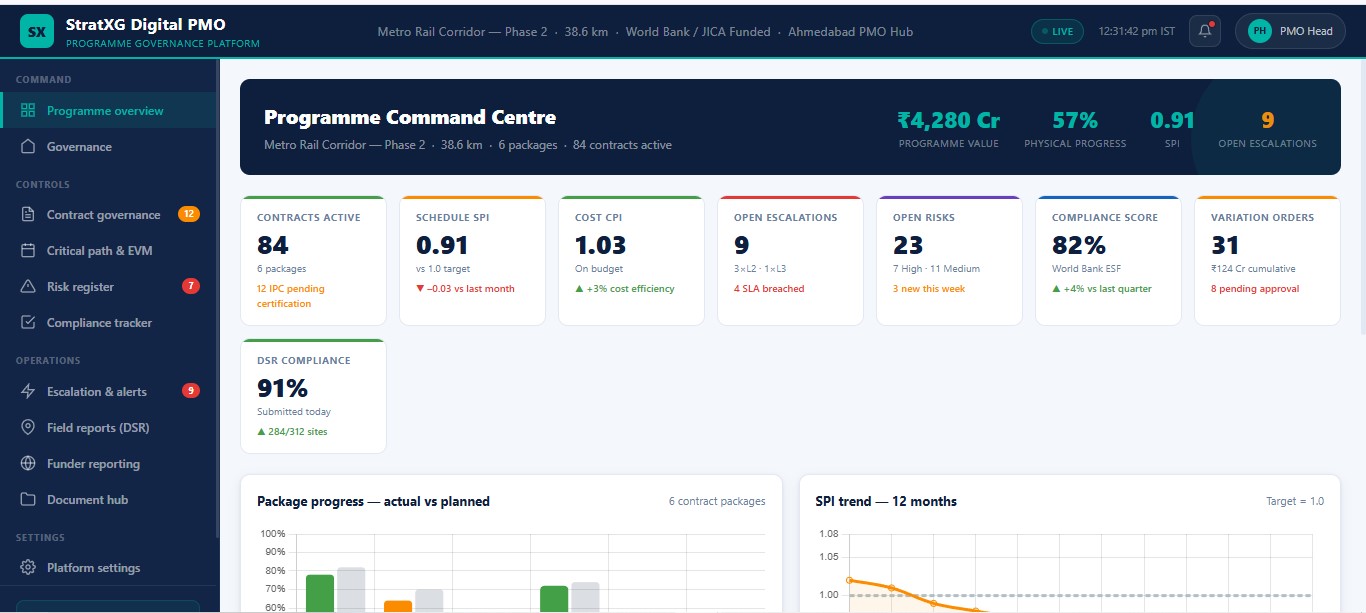Click the "Target = 1.0" label

1295,501
